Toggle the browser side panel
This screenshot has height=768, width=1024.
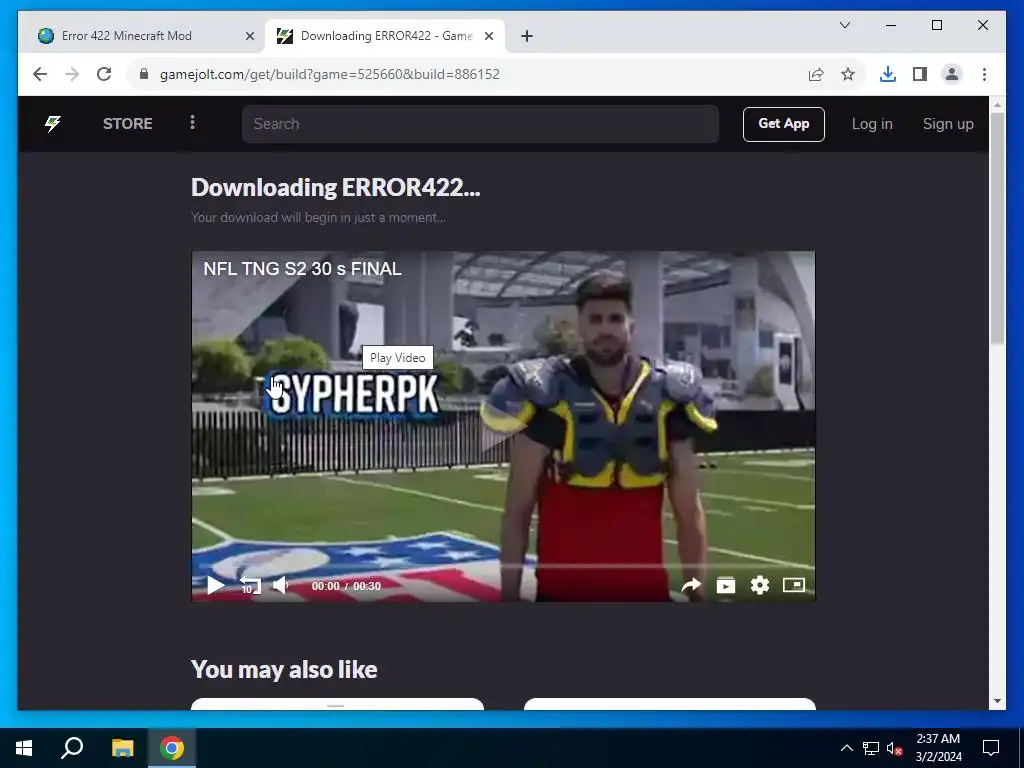[920, 74]
